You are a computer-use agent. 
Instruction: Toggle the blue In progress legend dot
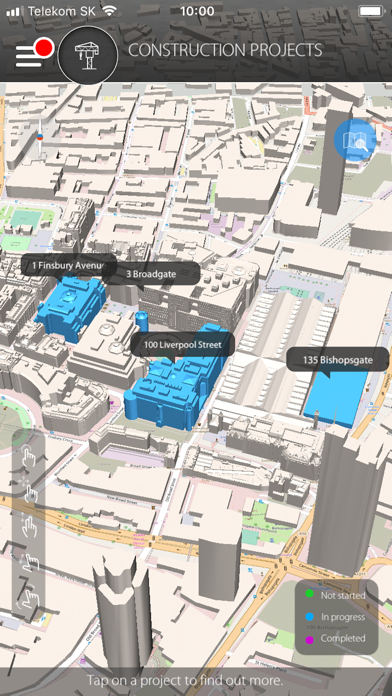click(309, 617)
